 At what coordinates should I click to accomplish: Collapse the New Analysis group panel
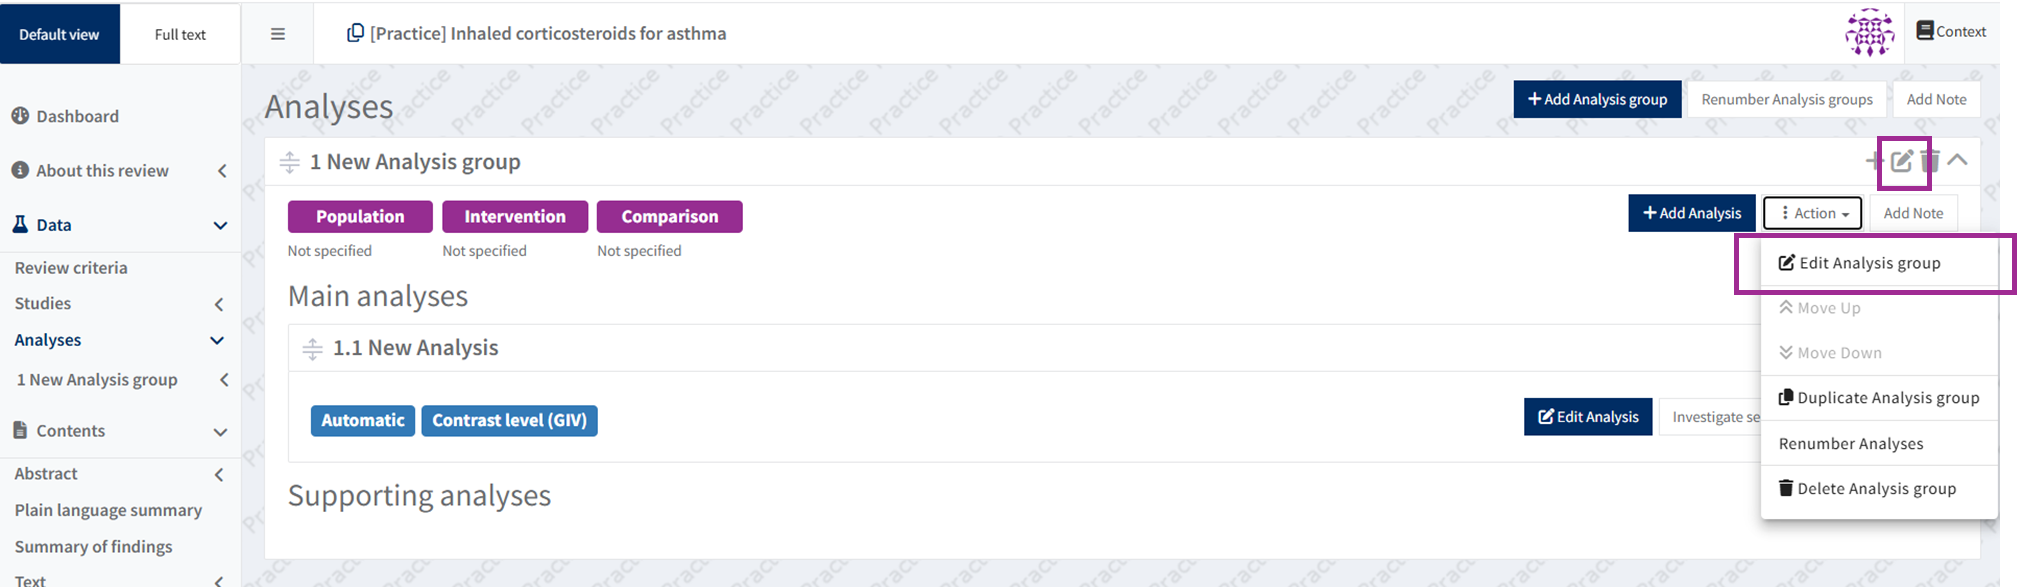click(x=1958, y=160)
